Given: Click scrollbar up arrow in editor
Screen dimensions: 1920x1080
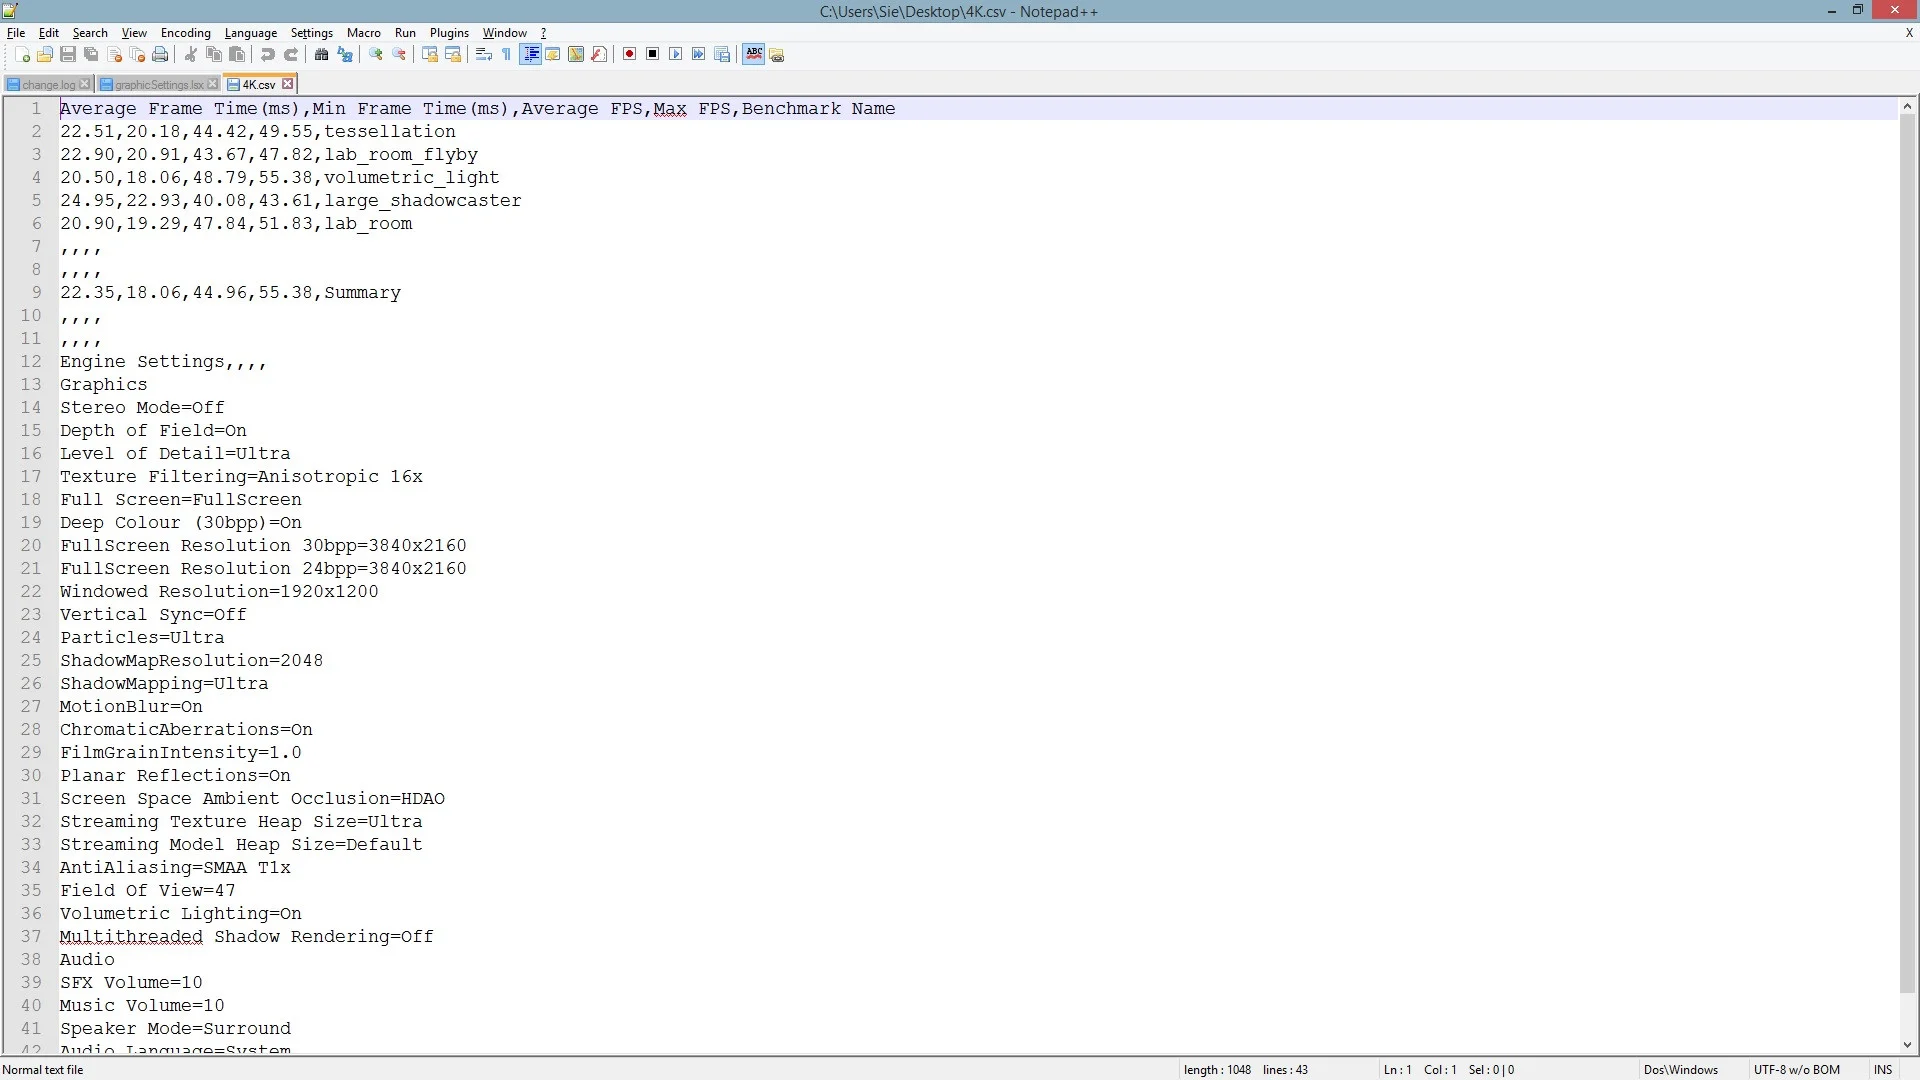Looking at the screenshot, I should tap(1908, 106).
